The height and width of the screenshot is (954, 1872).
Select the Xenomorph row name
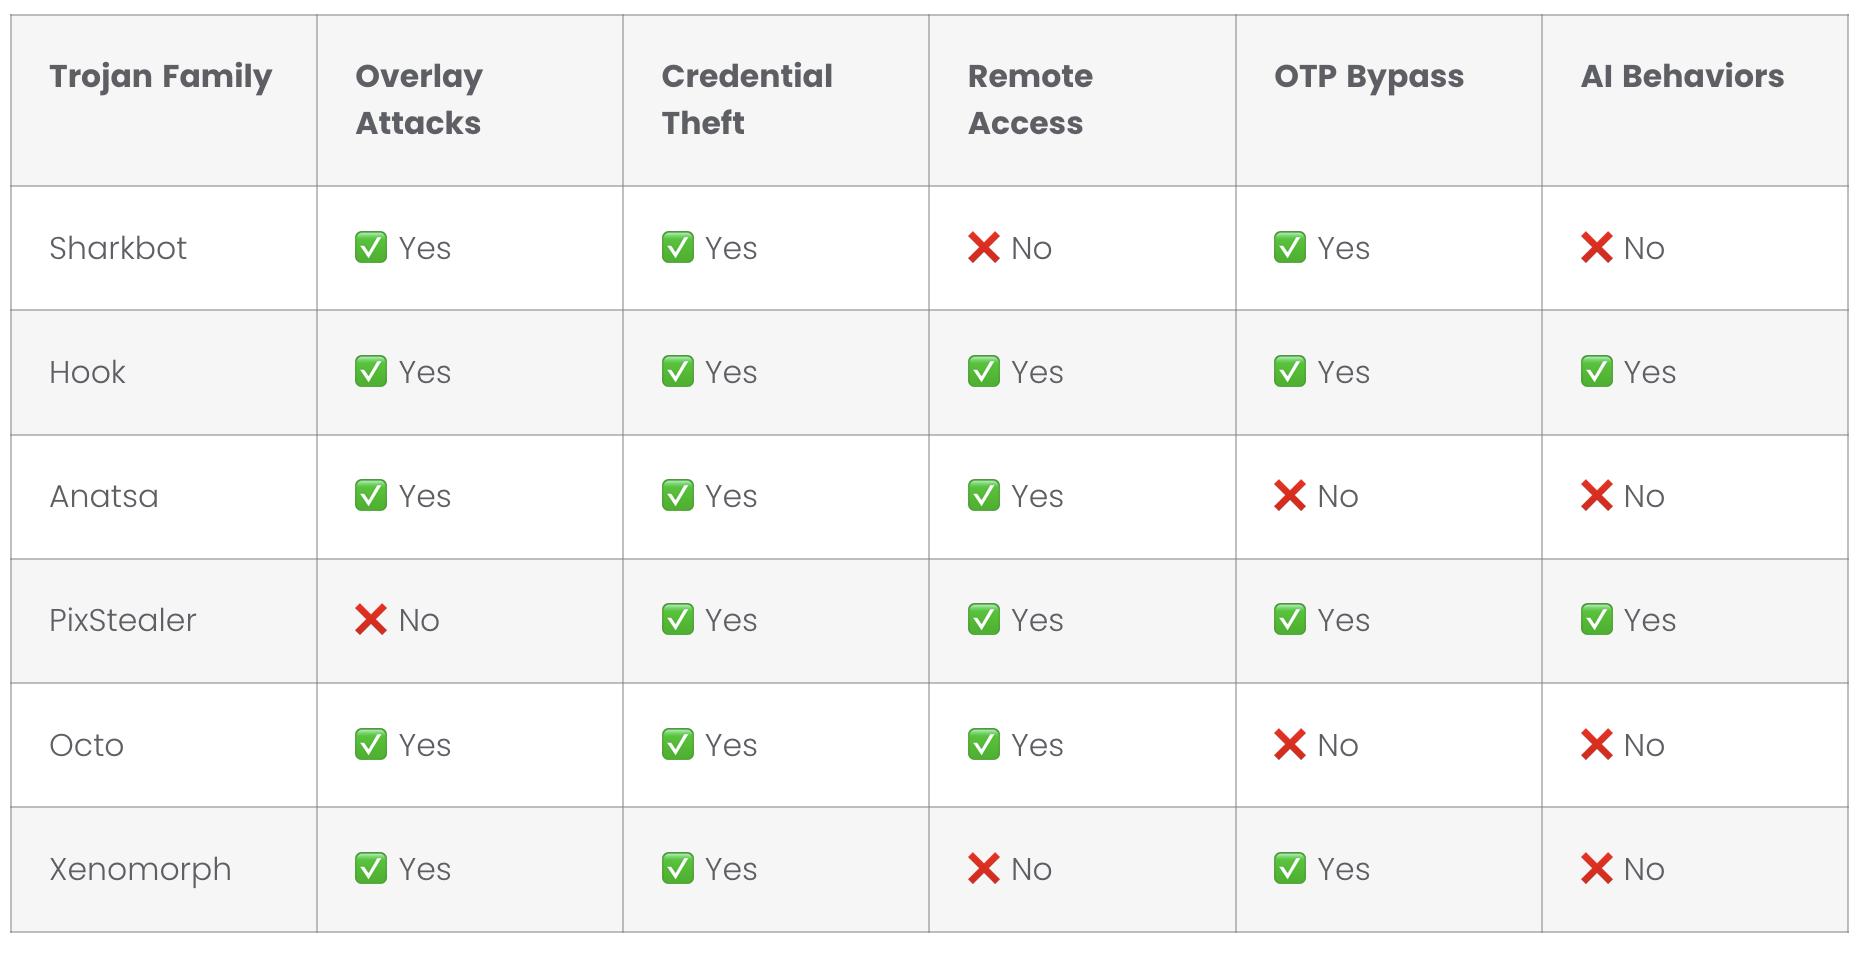pyautogui.click(x=140, y=869)
